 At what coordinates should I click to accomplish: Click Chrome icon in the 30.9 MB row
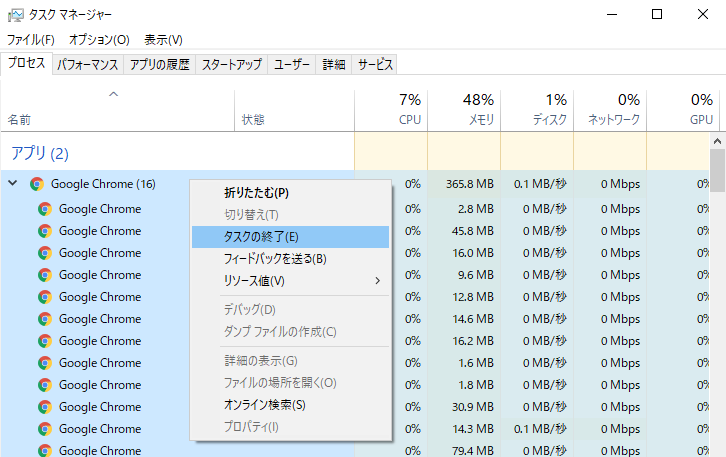pos(45,407)
